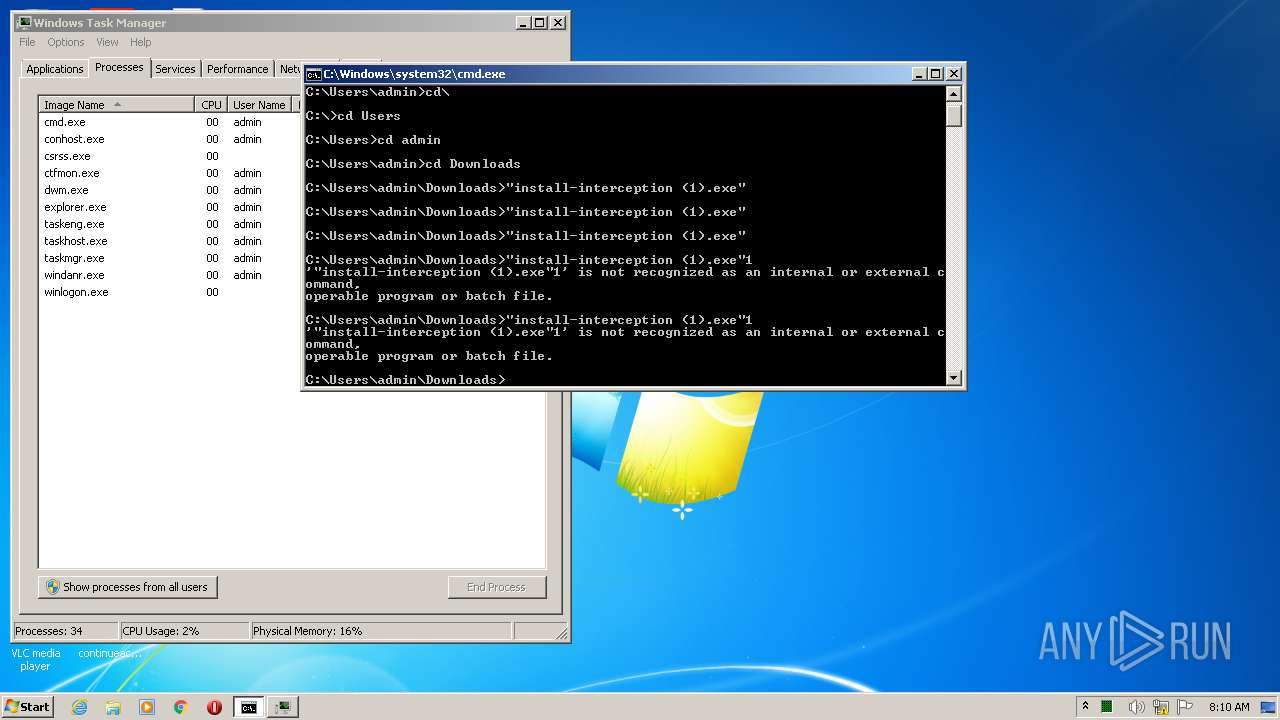Close the cmd.exe window

point(954,74)
